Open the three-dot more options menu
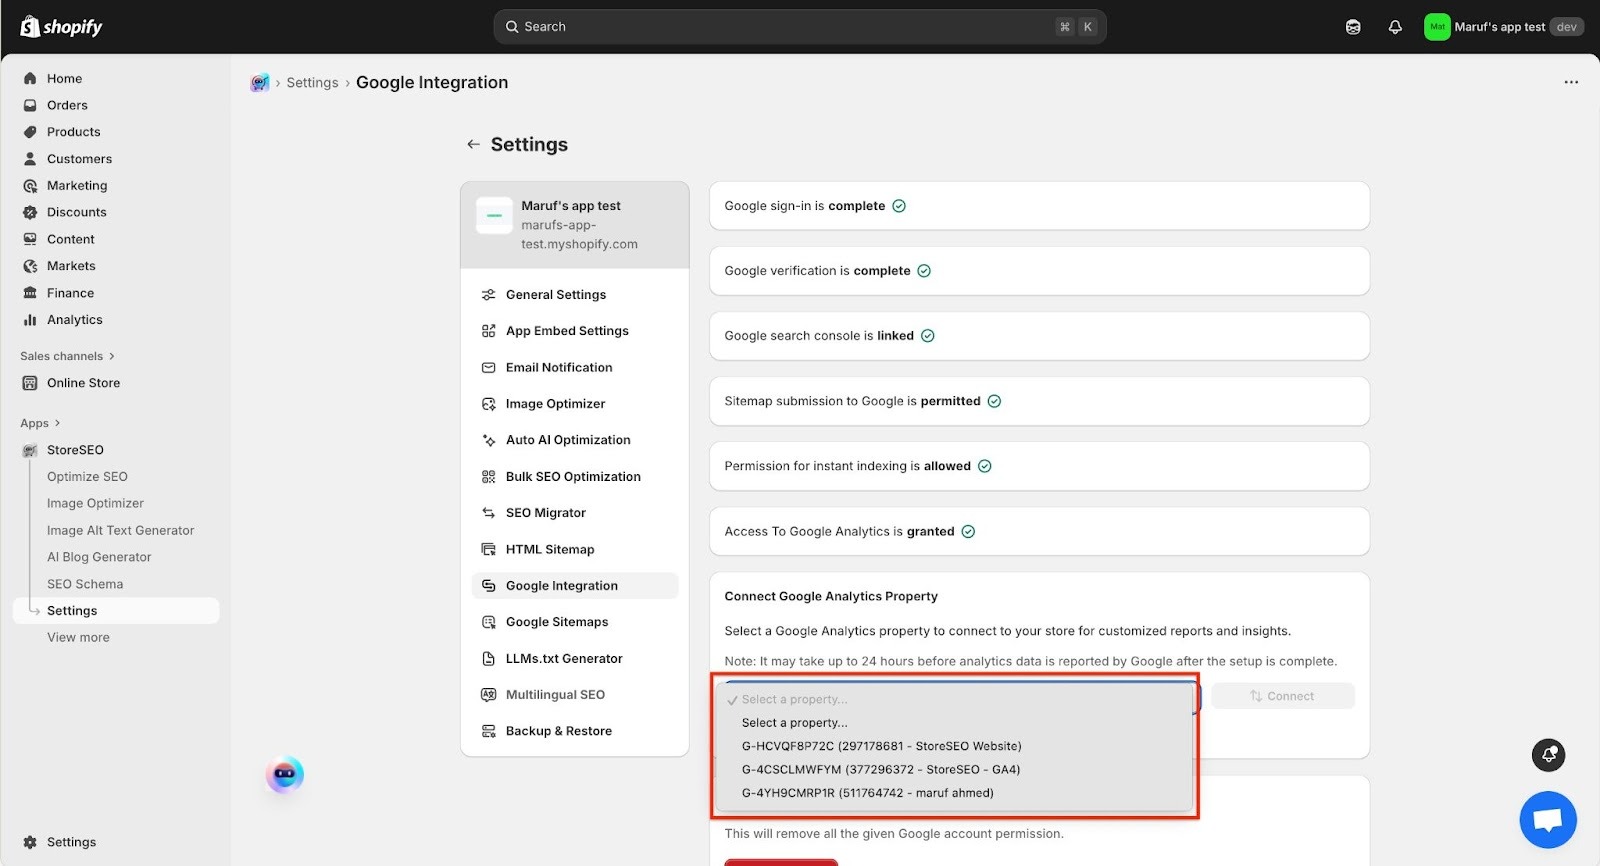 1571,82
